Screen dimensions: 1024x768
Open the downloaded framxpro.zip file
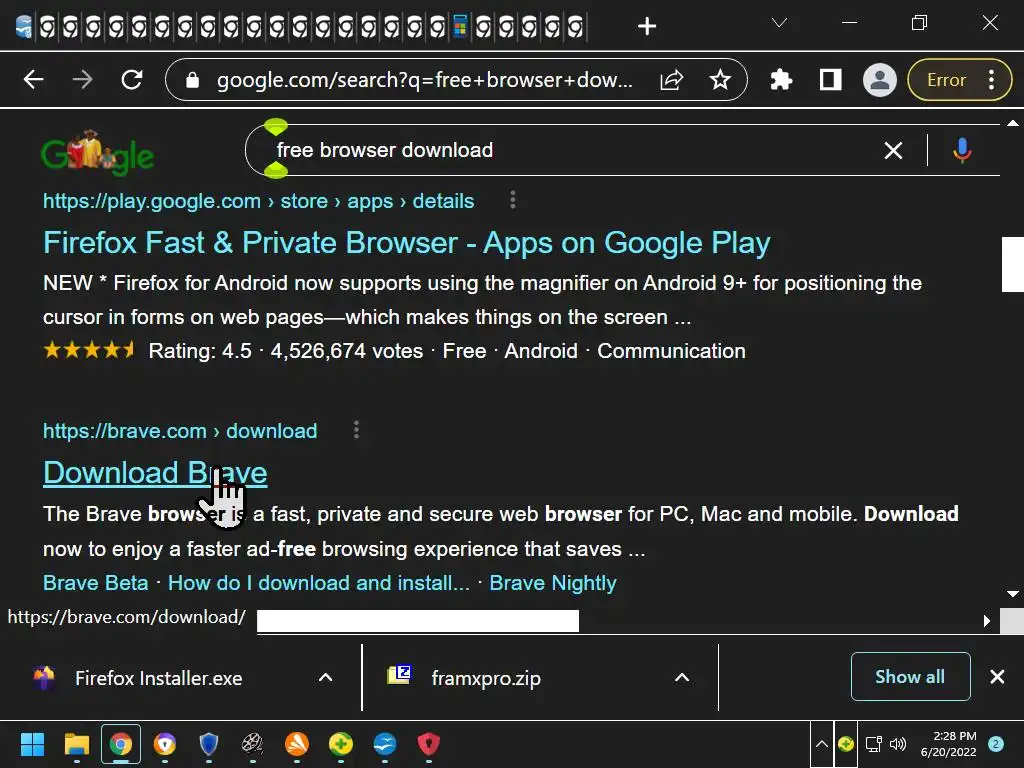[485, 678]
